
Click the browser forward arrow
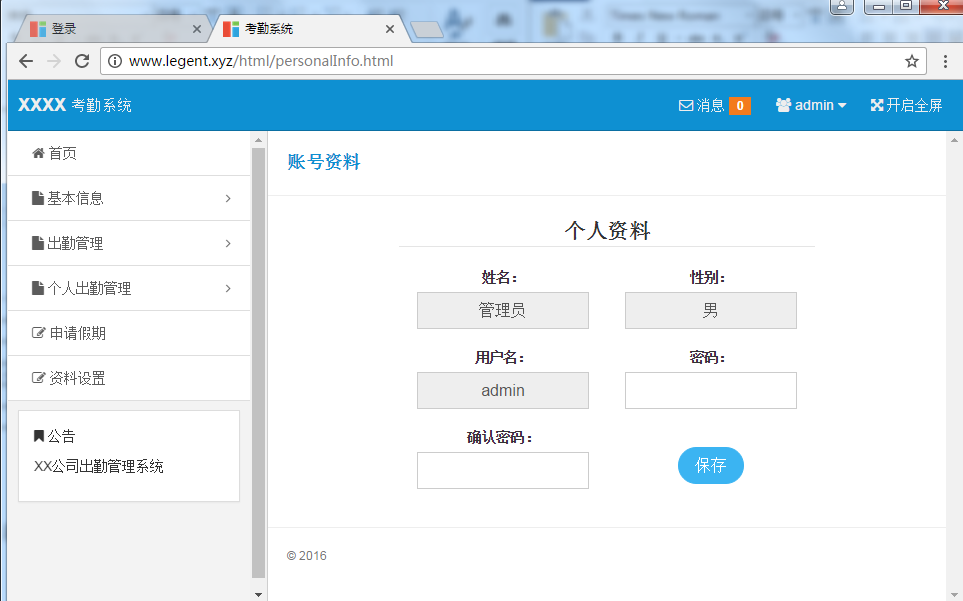(54, 61)
